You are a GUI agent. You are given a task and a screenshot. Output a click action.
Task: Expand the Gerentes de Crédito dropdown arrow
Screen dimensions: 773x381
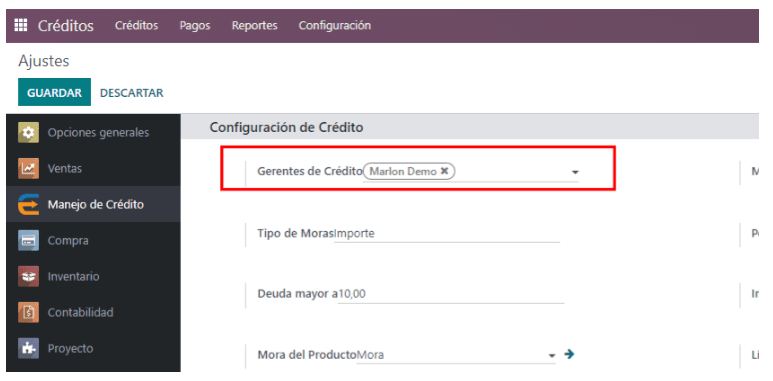[x=575, y=173]
